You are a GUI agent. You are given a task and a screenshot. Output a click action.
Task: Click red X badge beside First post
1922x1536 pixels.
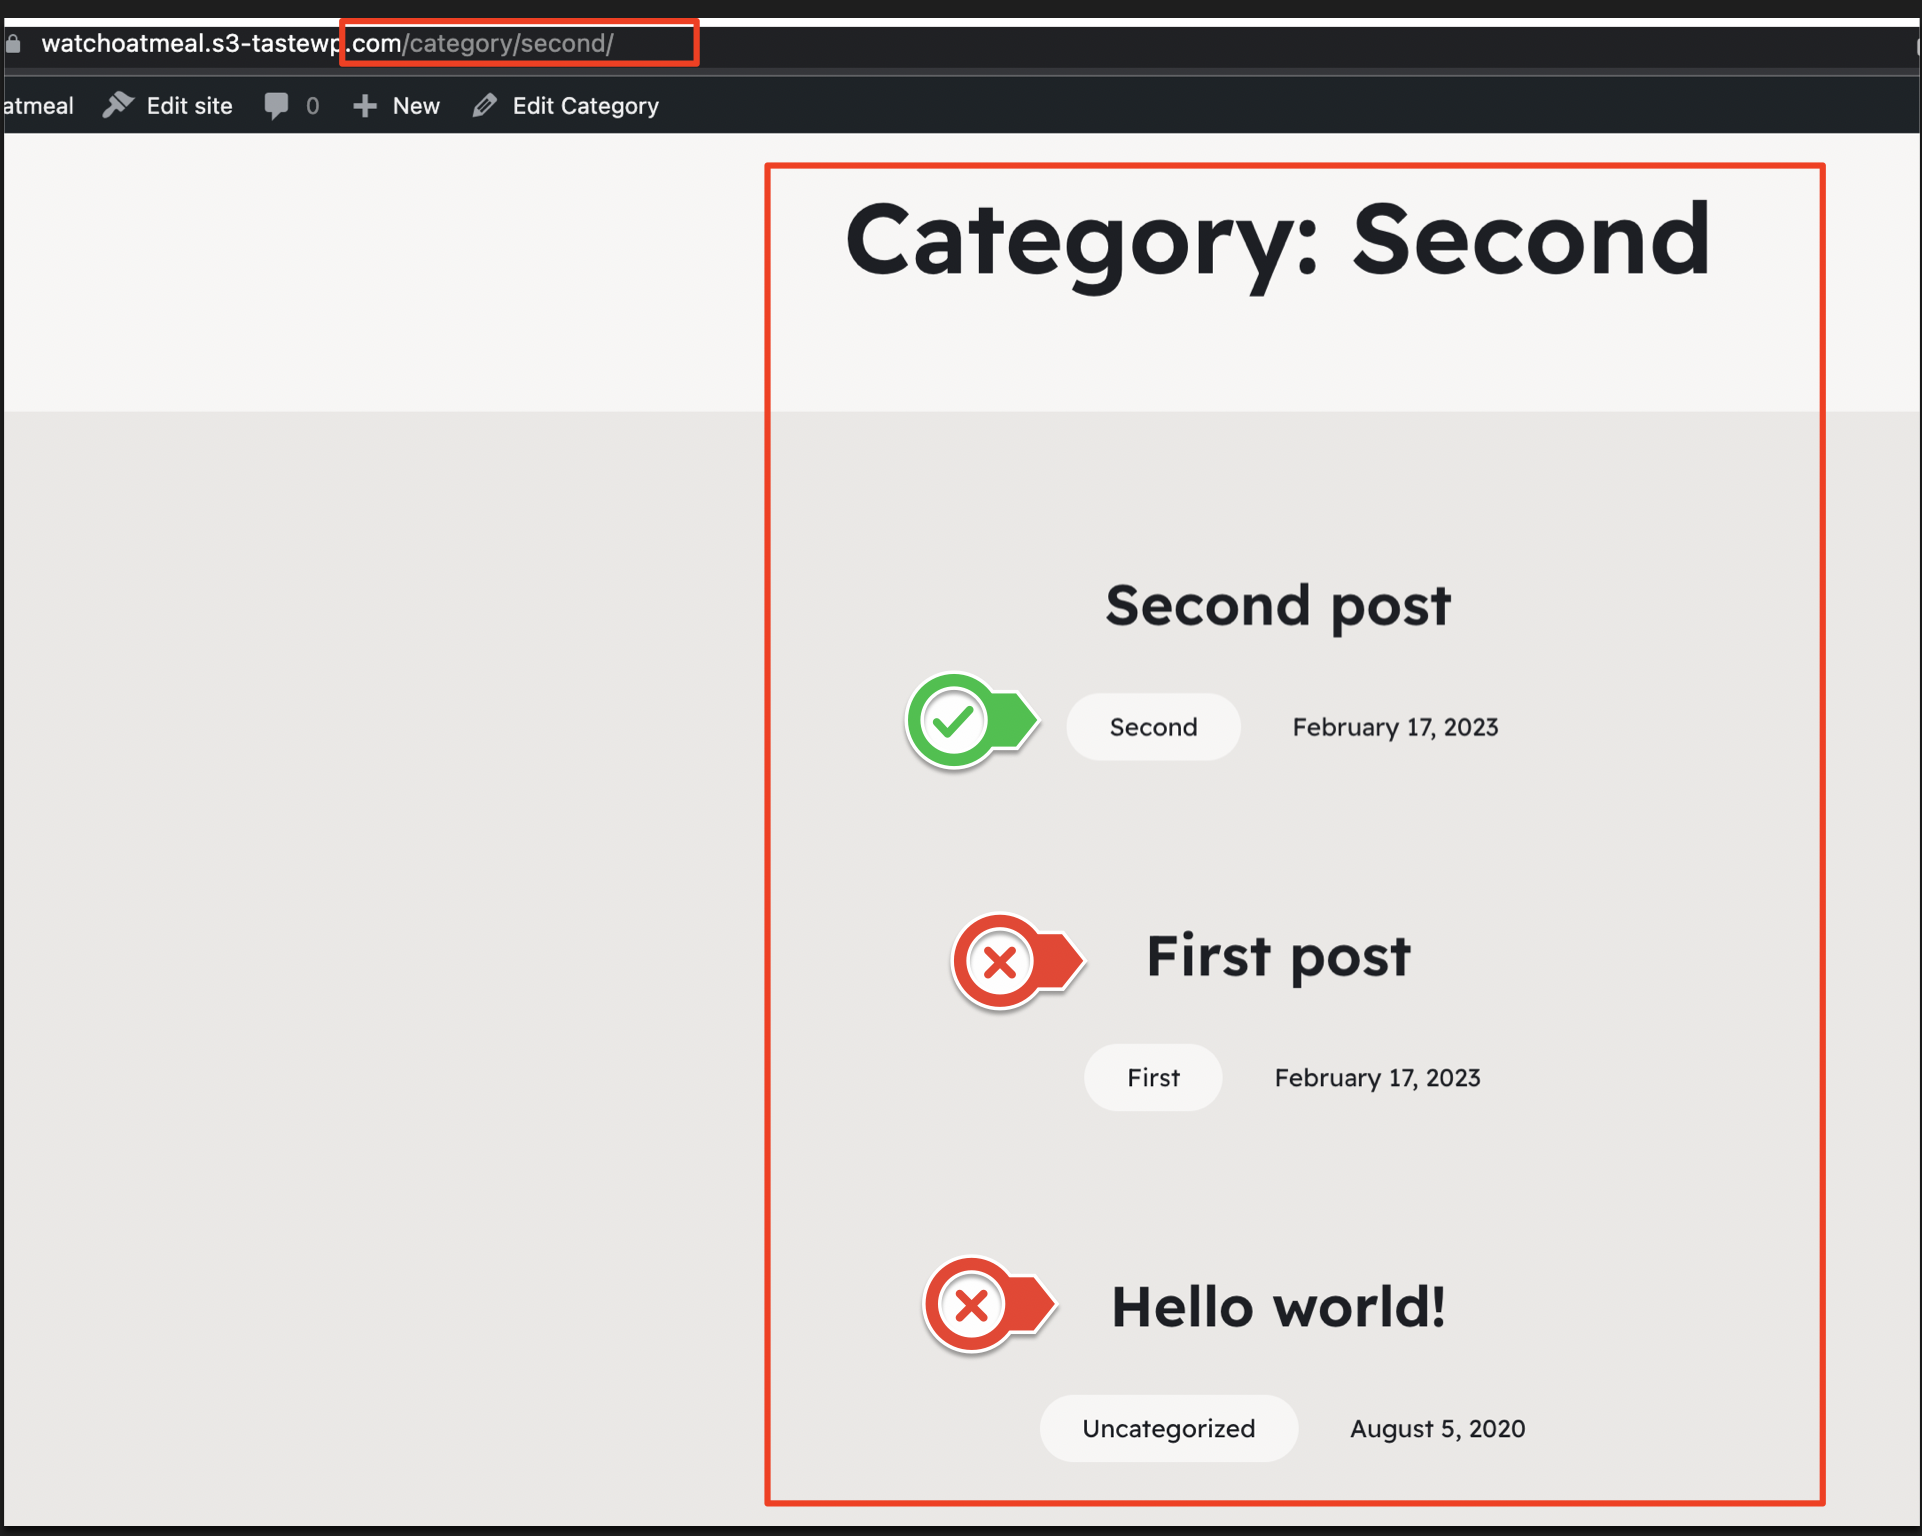click(x=1001, y=962)
